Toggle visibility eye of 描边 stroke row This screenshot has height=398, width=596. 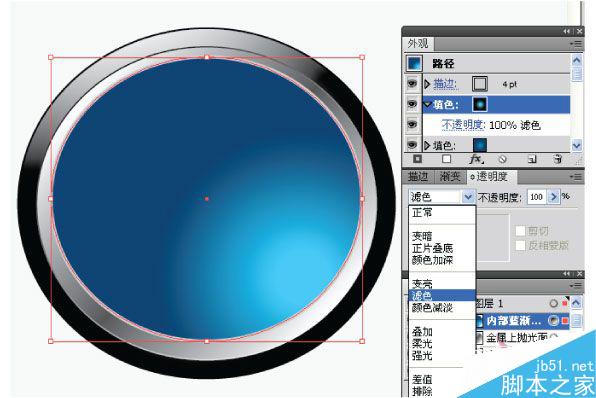coord(412,84)
